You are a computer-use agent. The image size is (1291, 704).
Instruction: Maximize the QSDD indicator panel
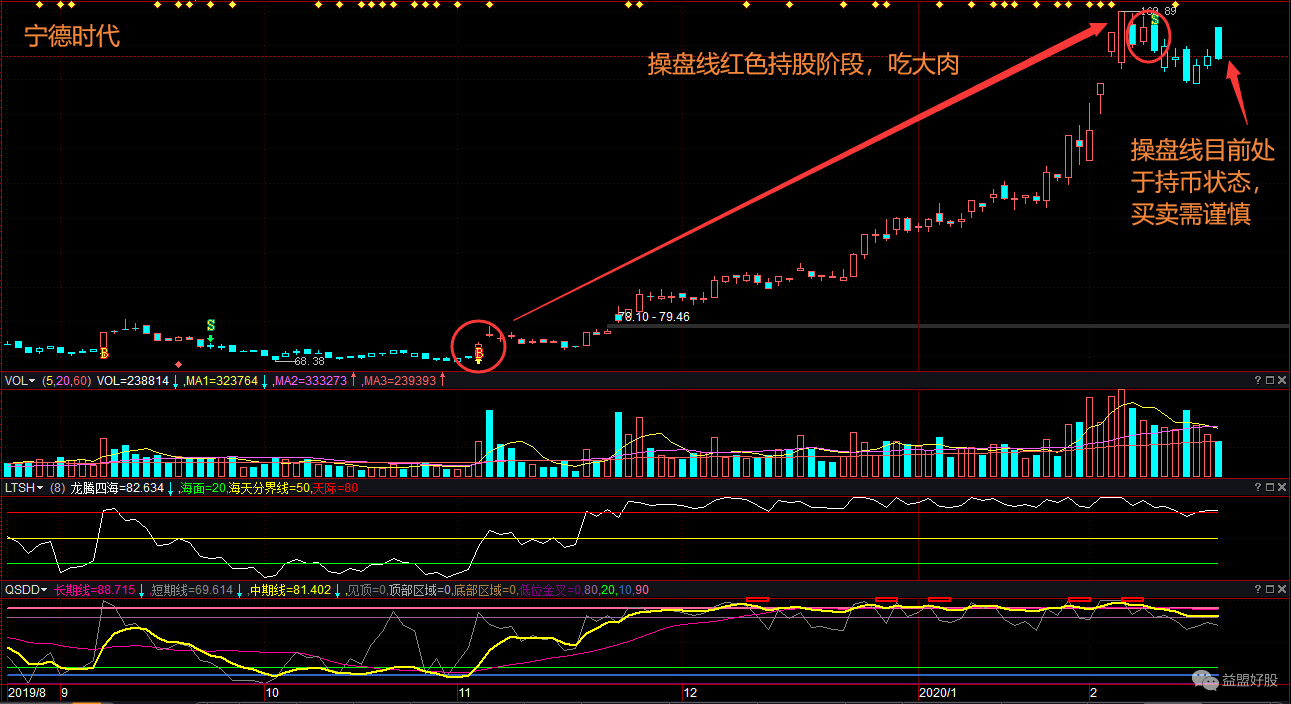[1269, 590]
